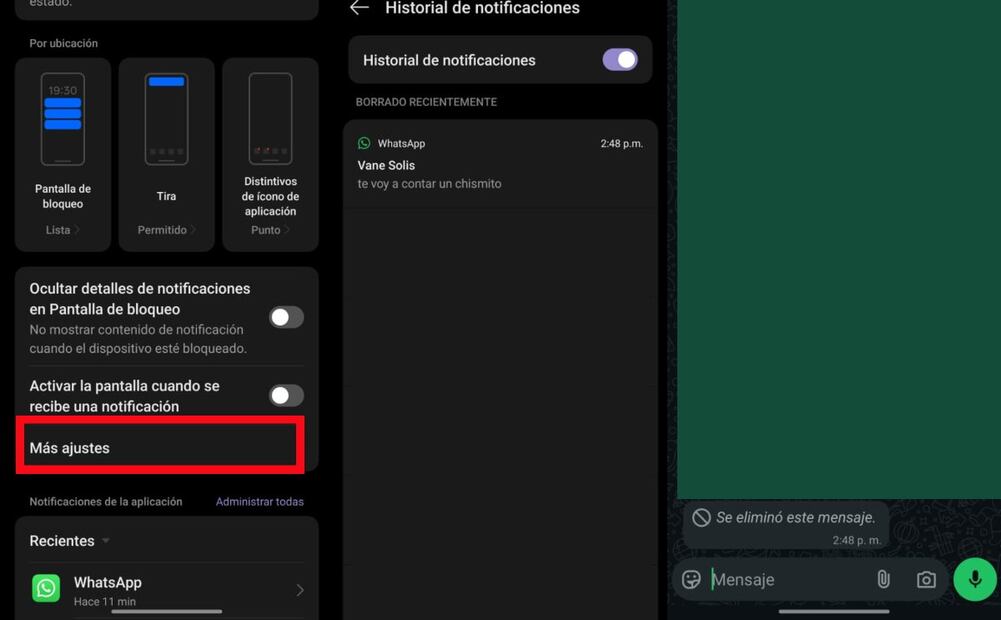The image size is (1001, 620).
Task: Tap the small WhatsApp icon in notification entry
Action: pos(364,144)
